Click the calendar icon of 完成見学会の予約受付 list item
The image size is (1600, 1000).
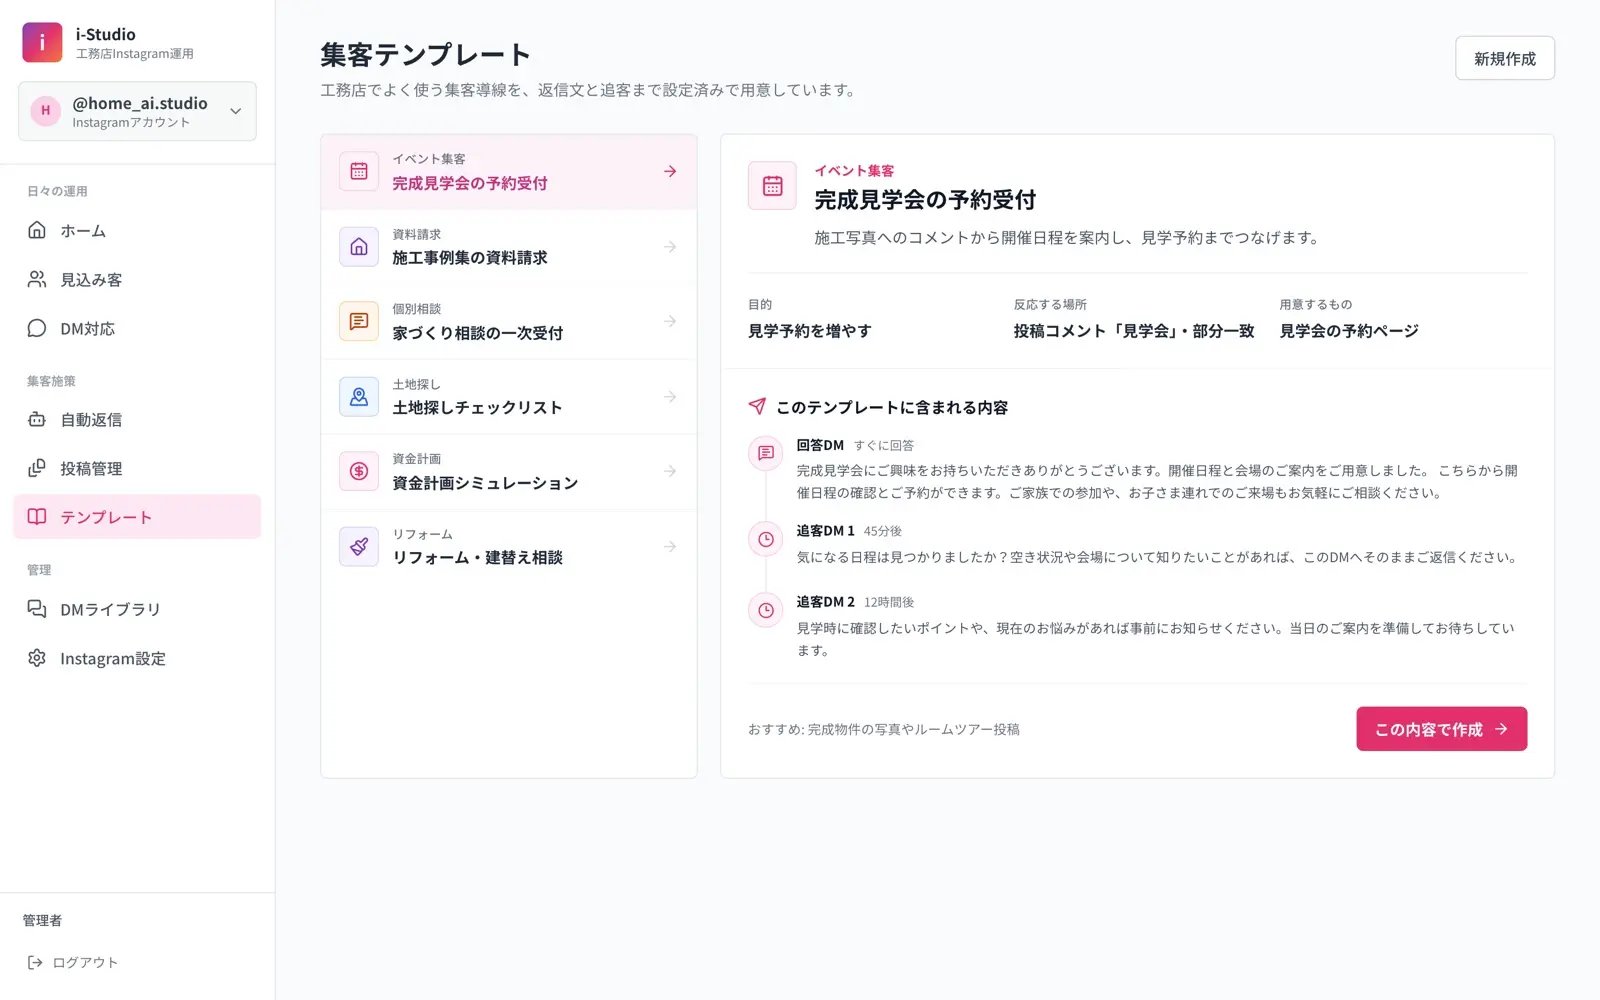359,171
